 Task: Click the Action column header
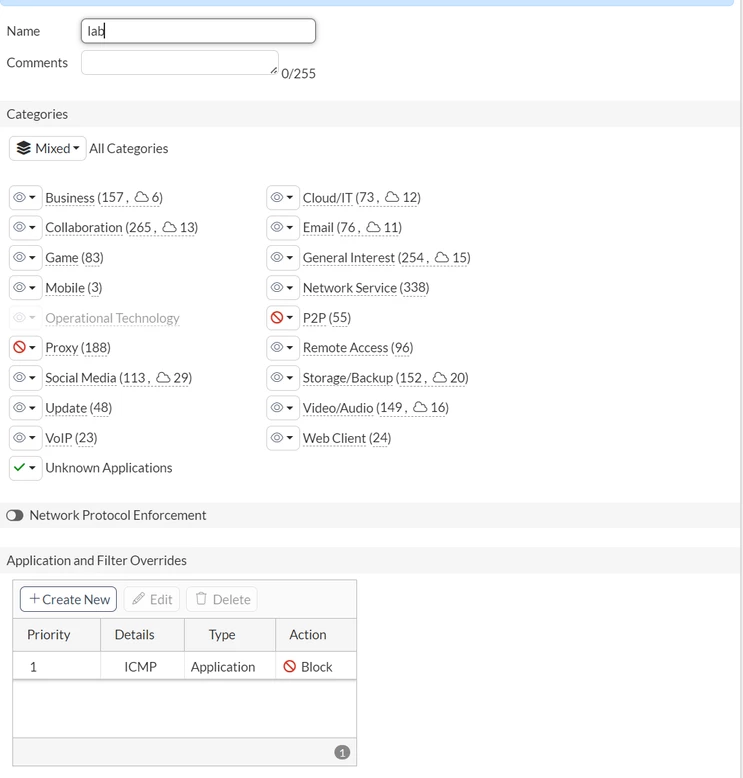coord(316,635)
